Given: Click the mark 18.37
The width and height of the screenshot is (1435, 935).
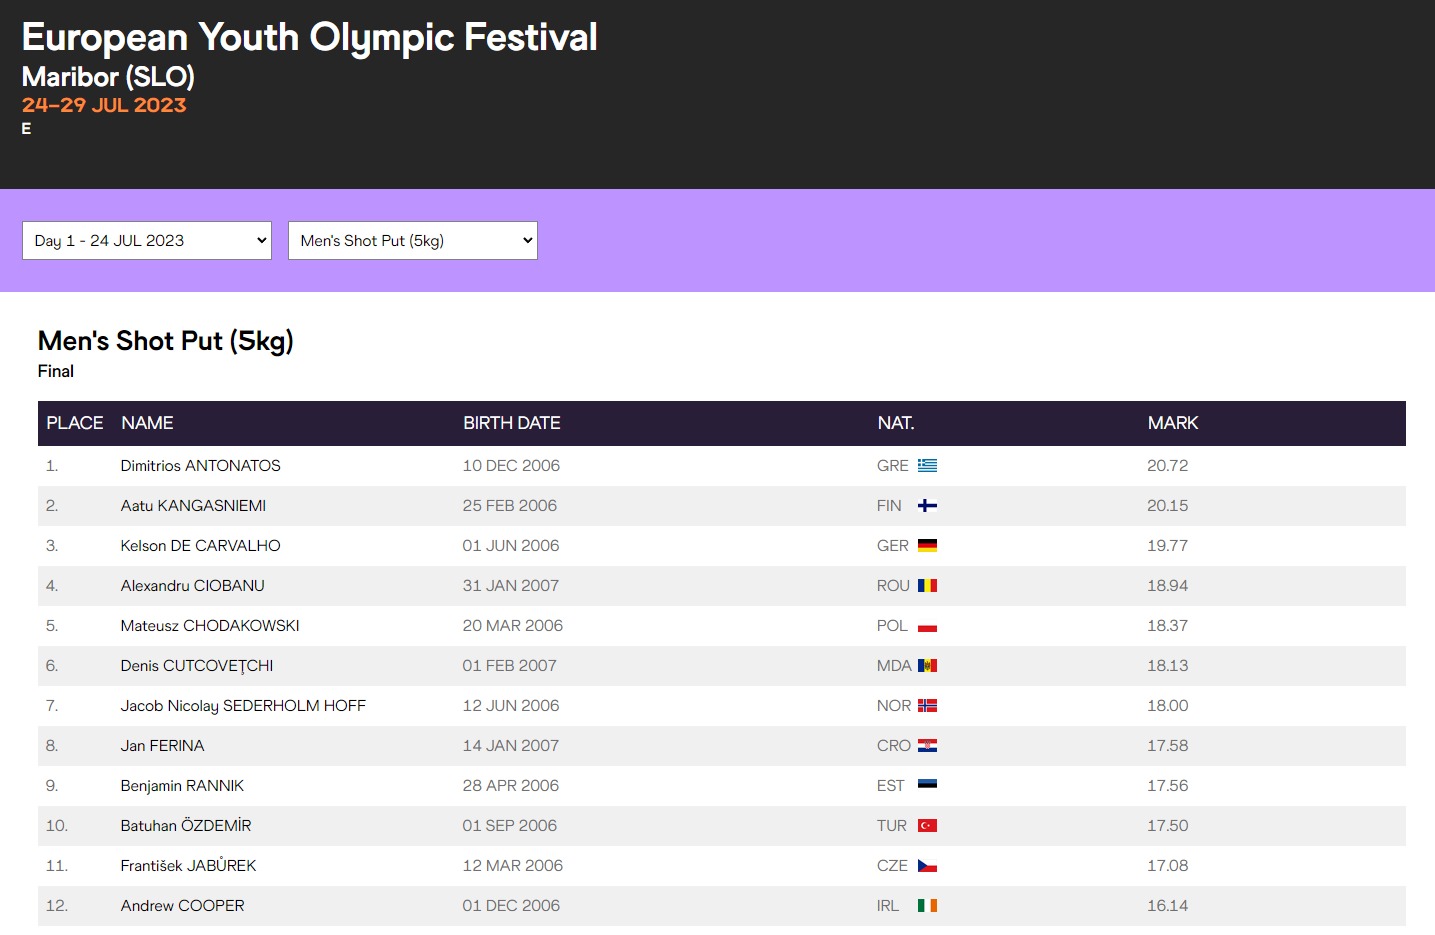Looking at the screenshot, I should 1168,625.
